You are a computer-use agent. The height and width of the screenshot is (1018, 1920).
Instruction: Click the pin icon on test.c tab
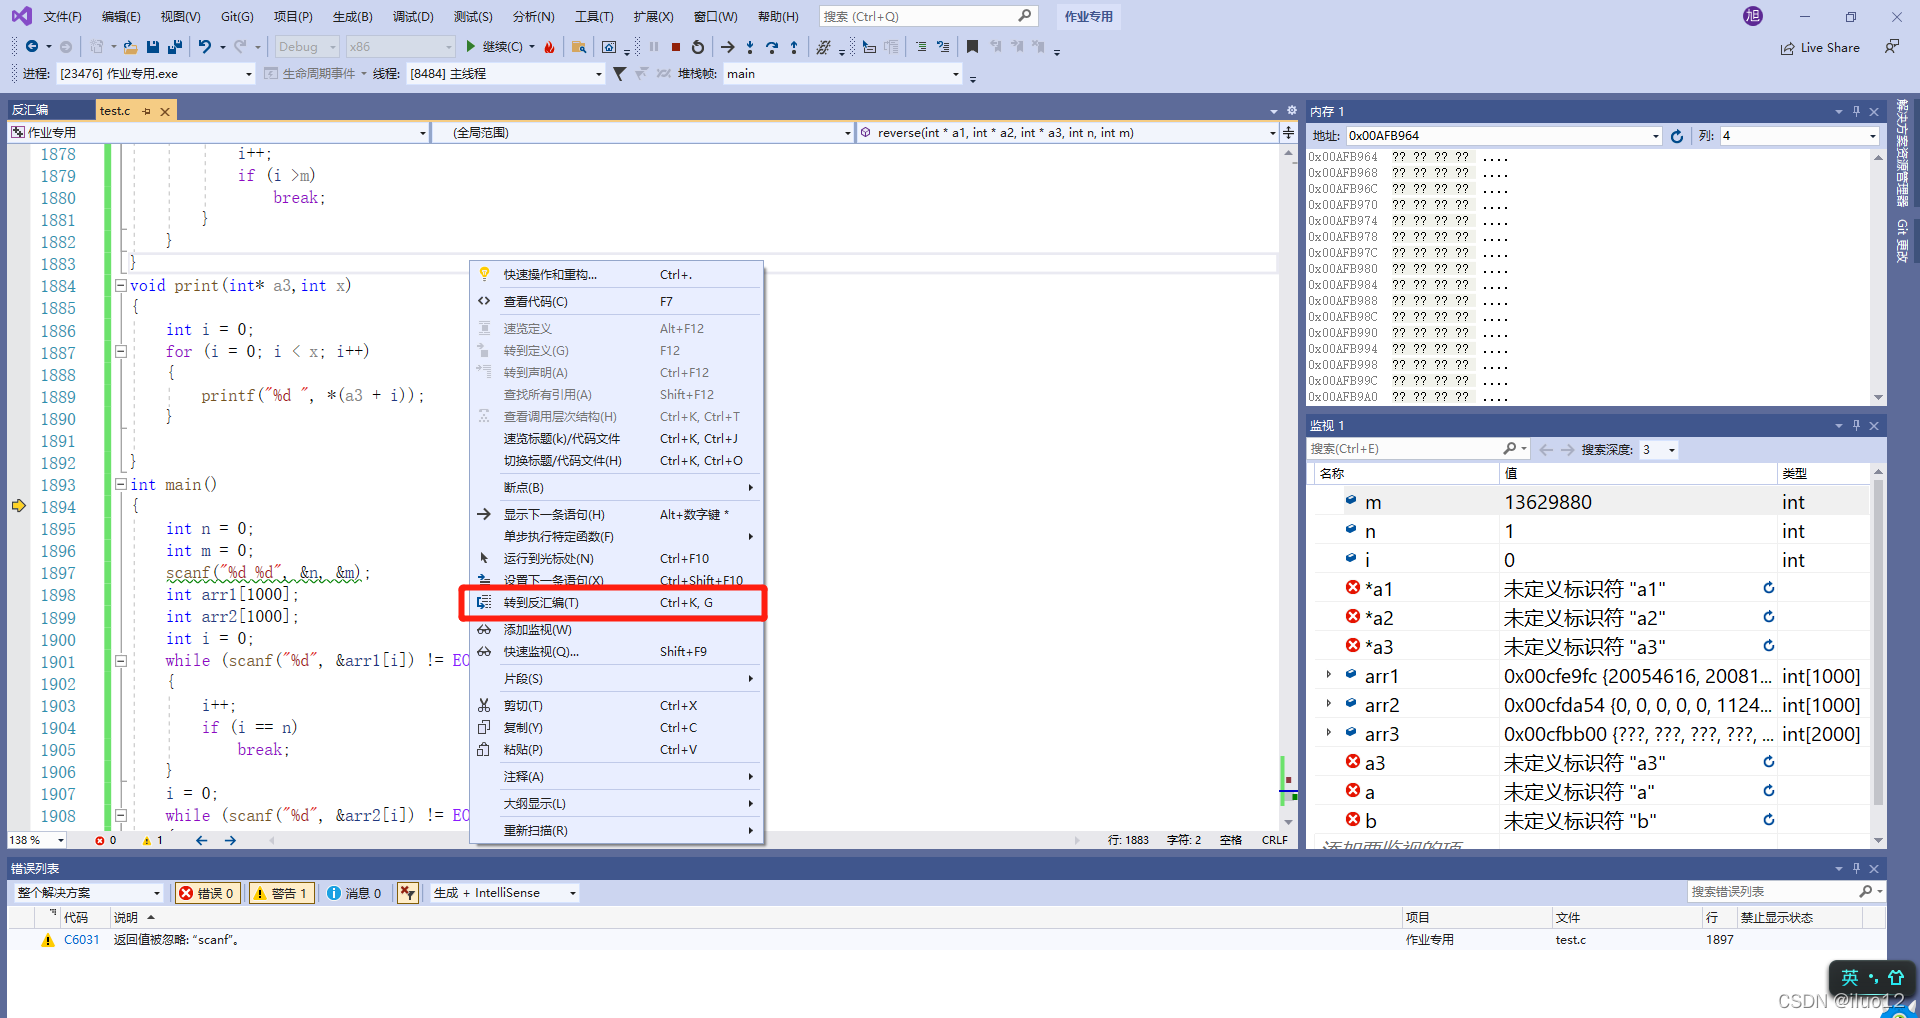[146, 111]
